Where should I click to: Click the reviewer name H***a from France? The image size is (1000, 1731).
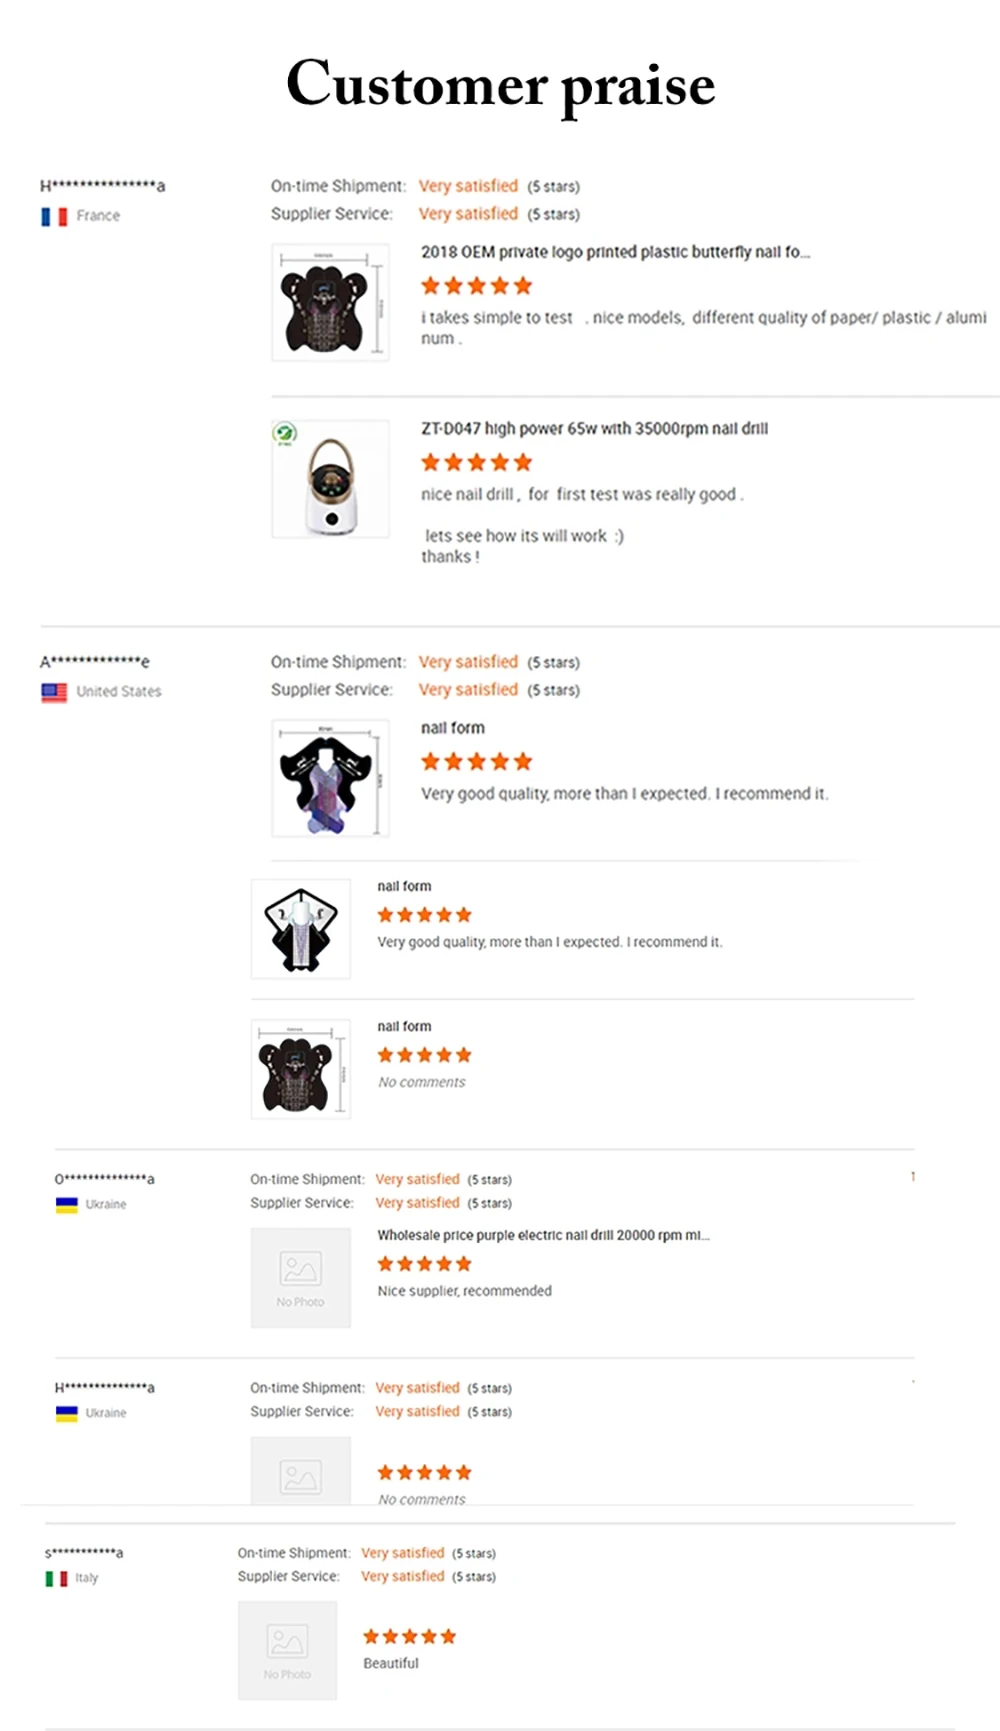(x=102, y=186)
